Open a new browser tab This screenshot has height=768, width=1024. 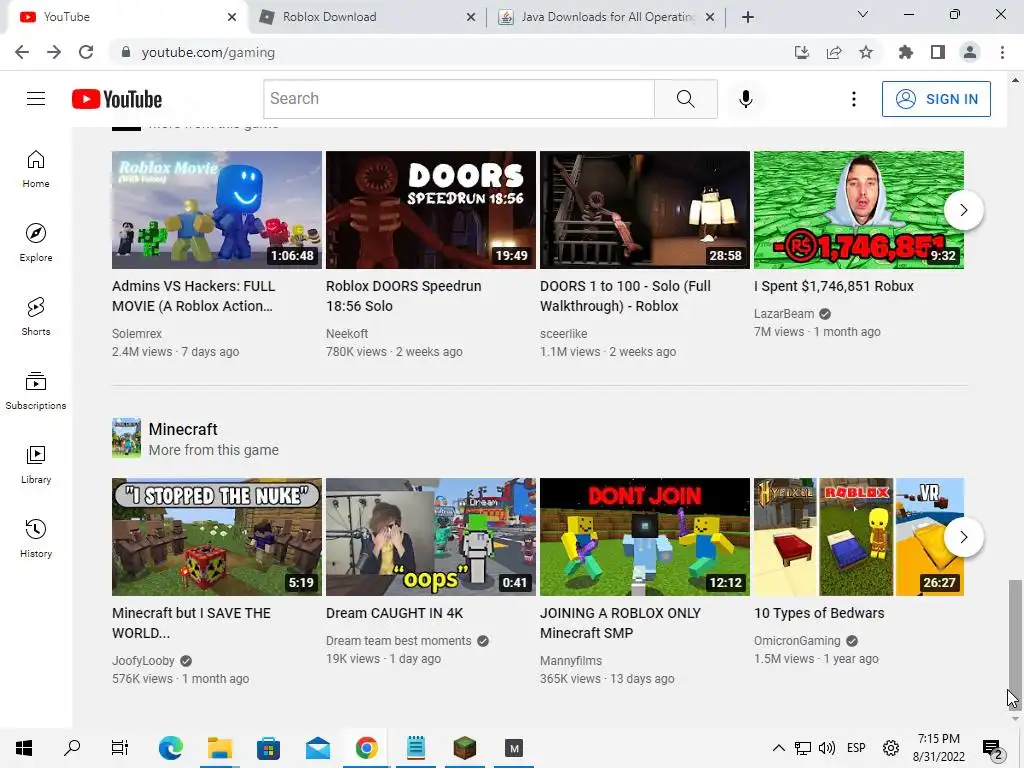(748, 17)
